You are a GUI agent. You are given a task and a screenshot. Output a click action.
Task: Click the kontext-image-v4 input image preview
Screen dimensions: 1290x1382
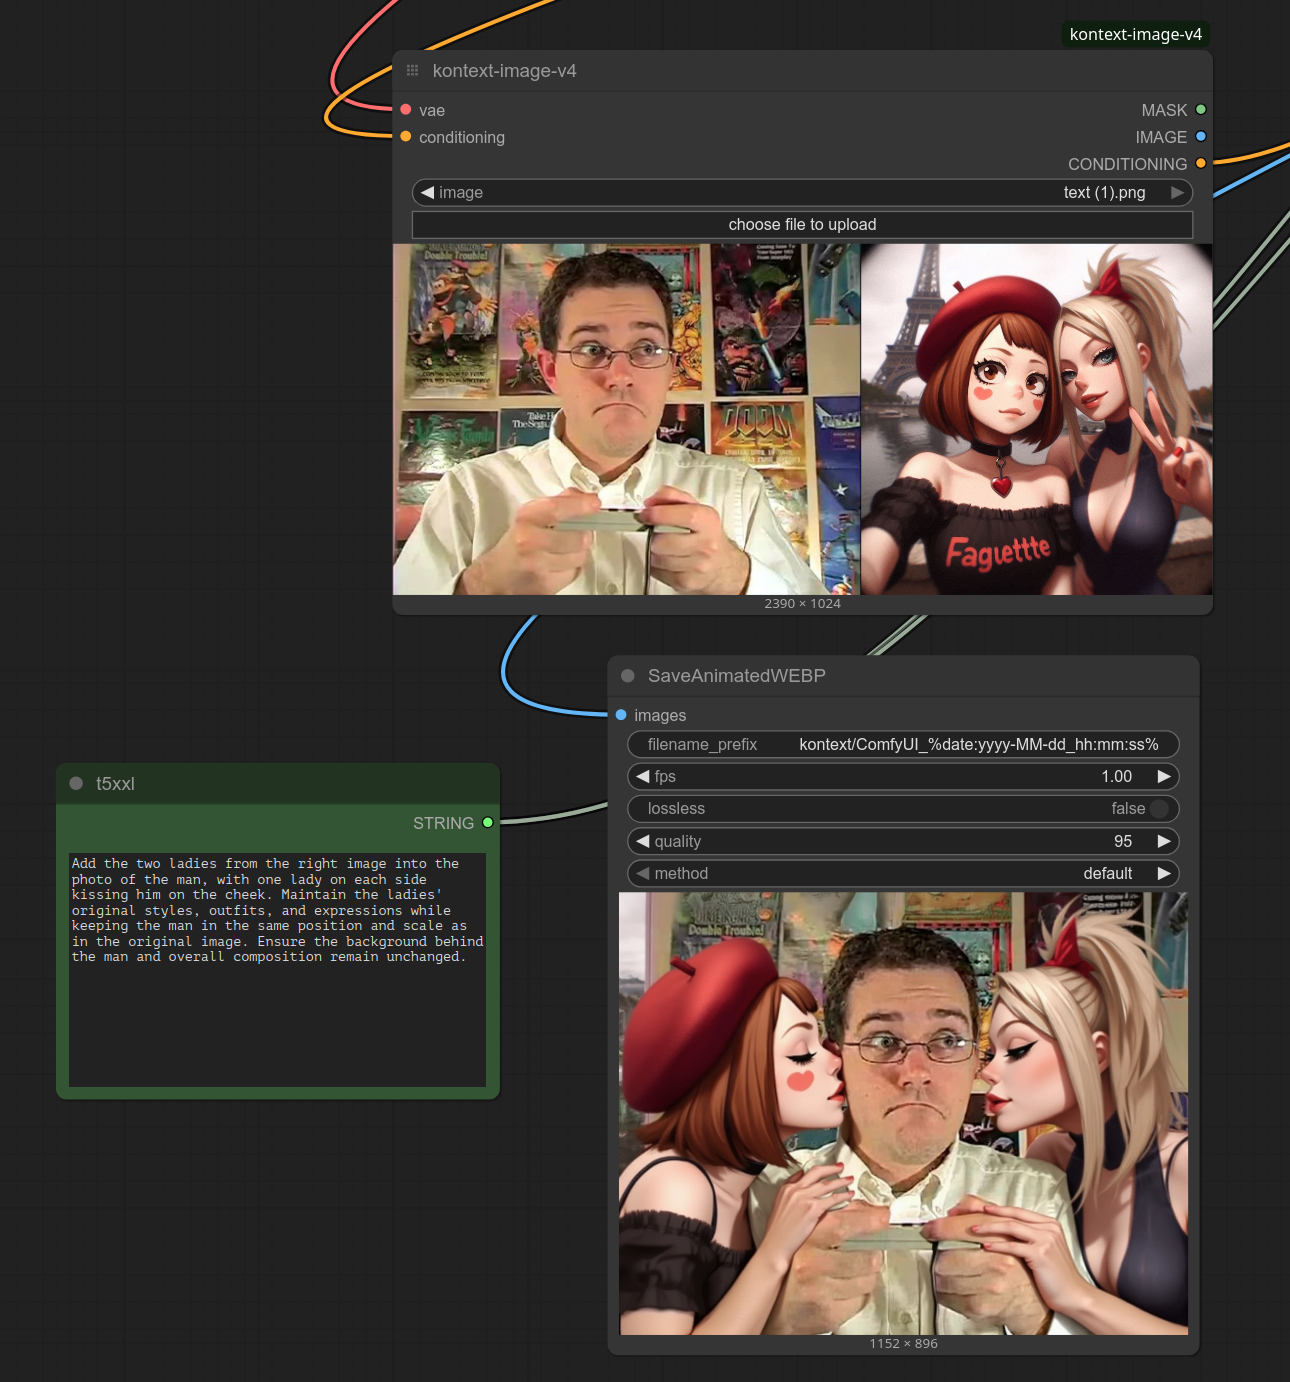[802, 419]
